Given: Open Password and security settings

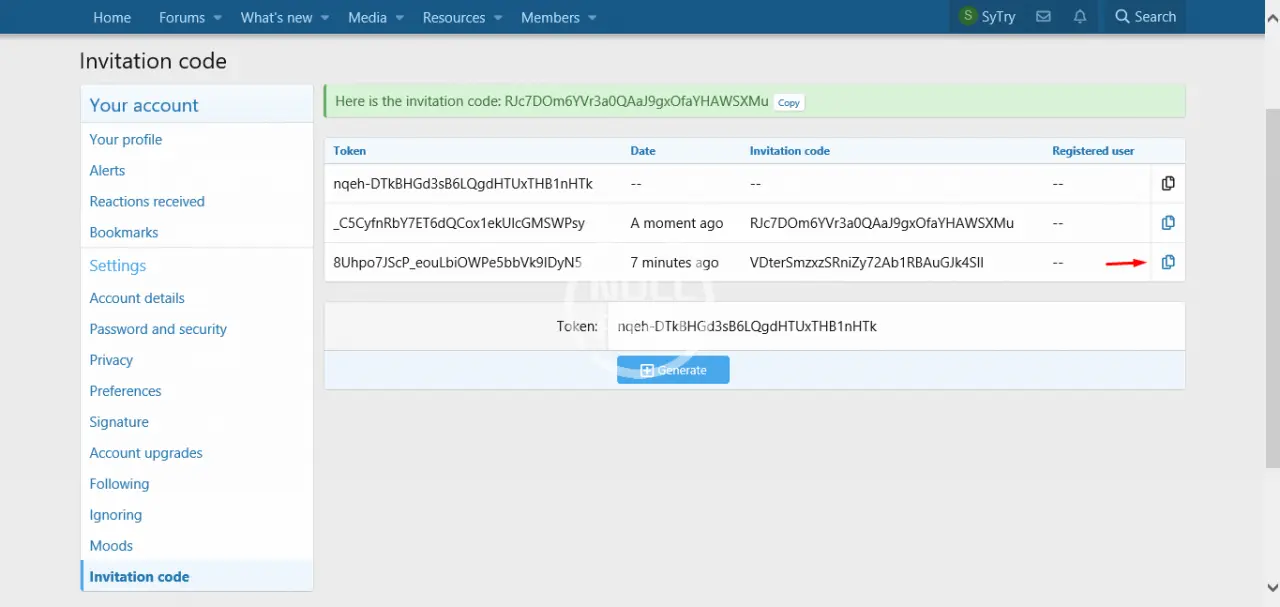Looking at the screenshot, I should 158,329.
